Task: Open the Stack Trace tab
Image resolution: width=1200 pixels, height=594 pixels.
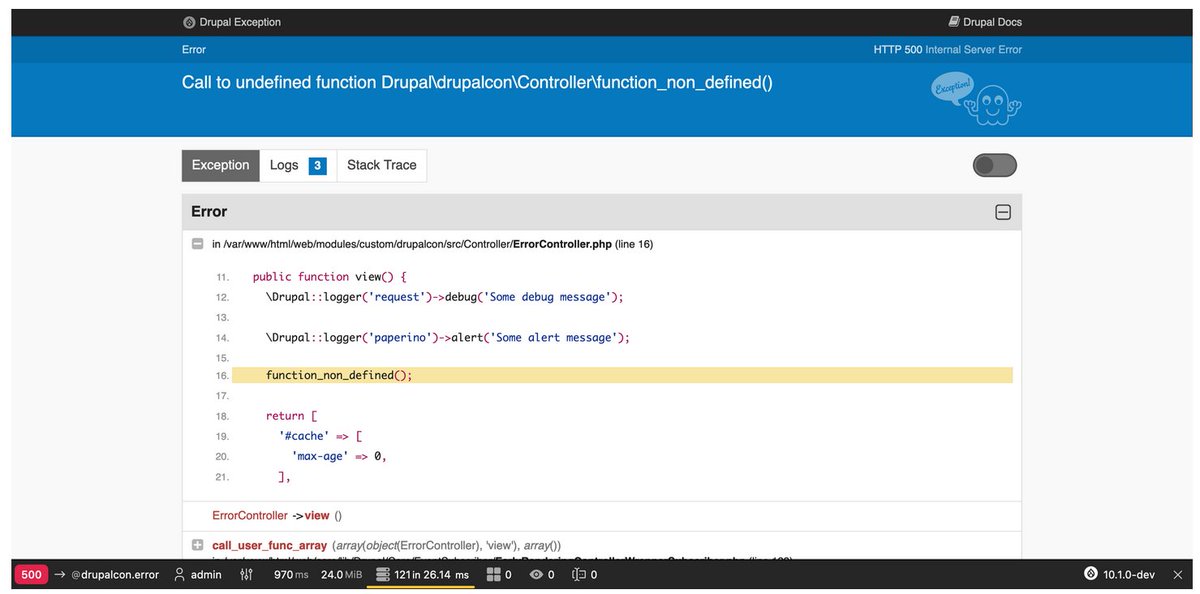Action: 381,165
